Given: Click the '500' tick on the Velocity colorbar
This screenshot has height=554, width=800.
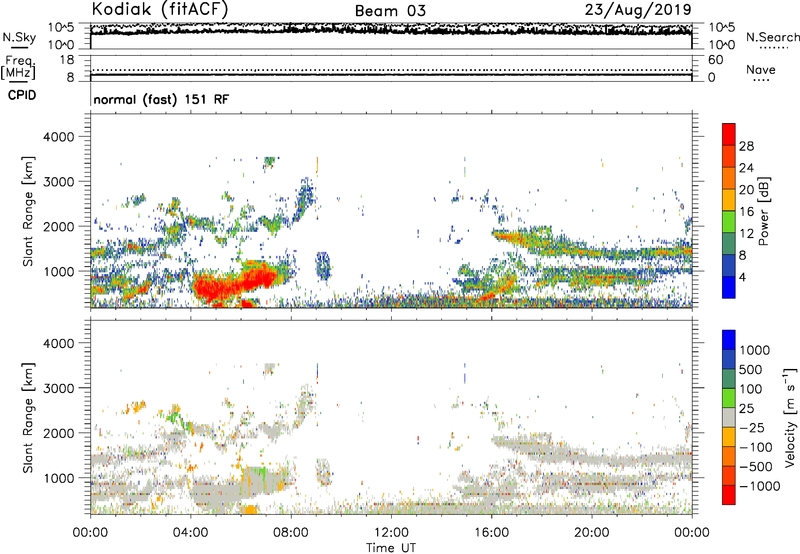Looking at the screenshot, I should (x=750, y=370).
